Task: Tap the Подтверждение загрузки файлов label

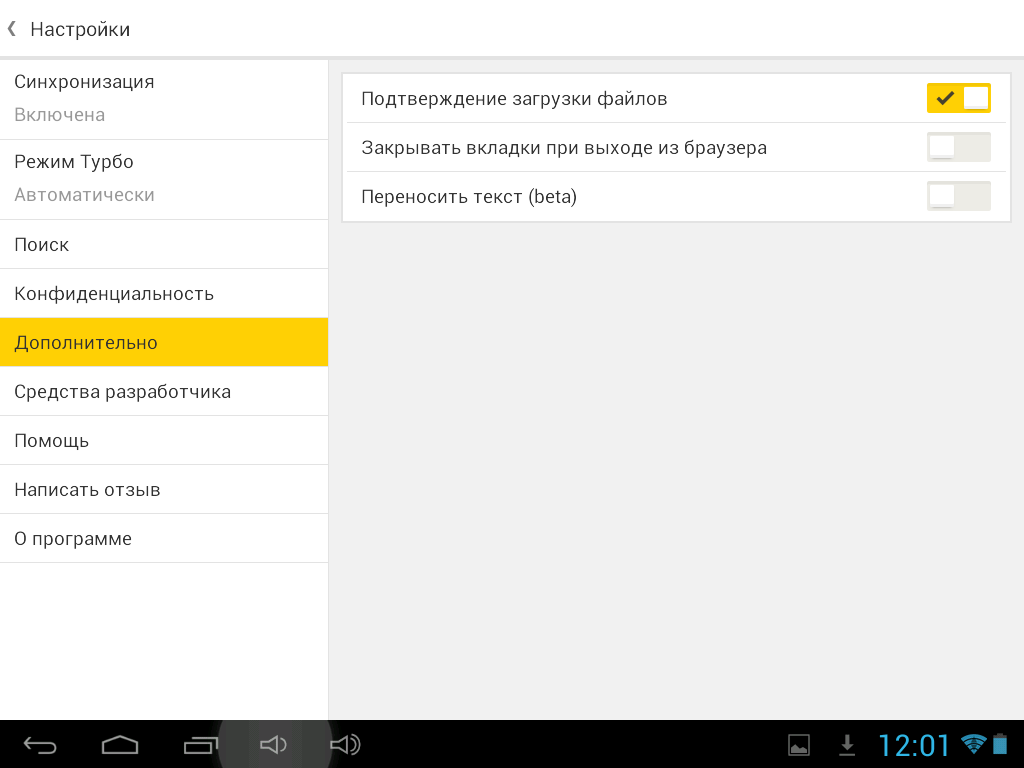Action: point(514,99)
